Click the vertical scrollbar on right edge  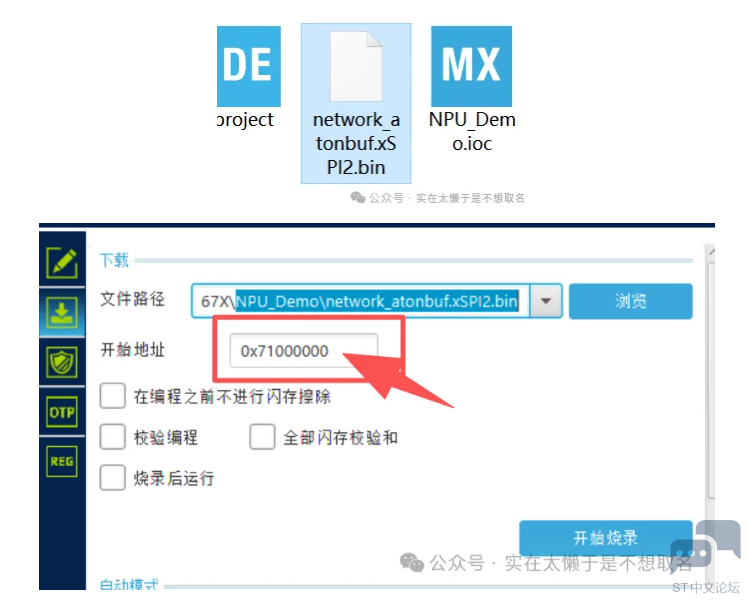coord(711,382)
